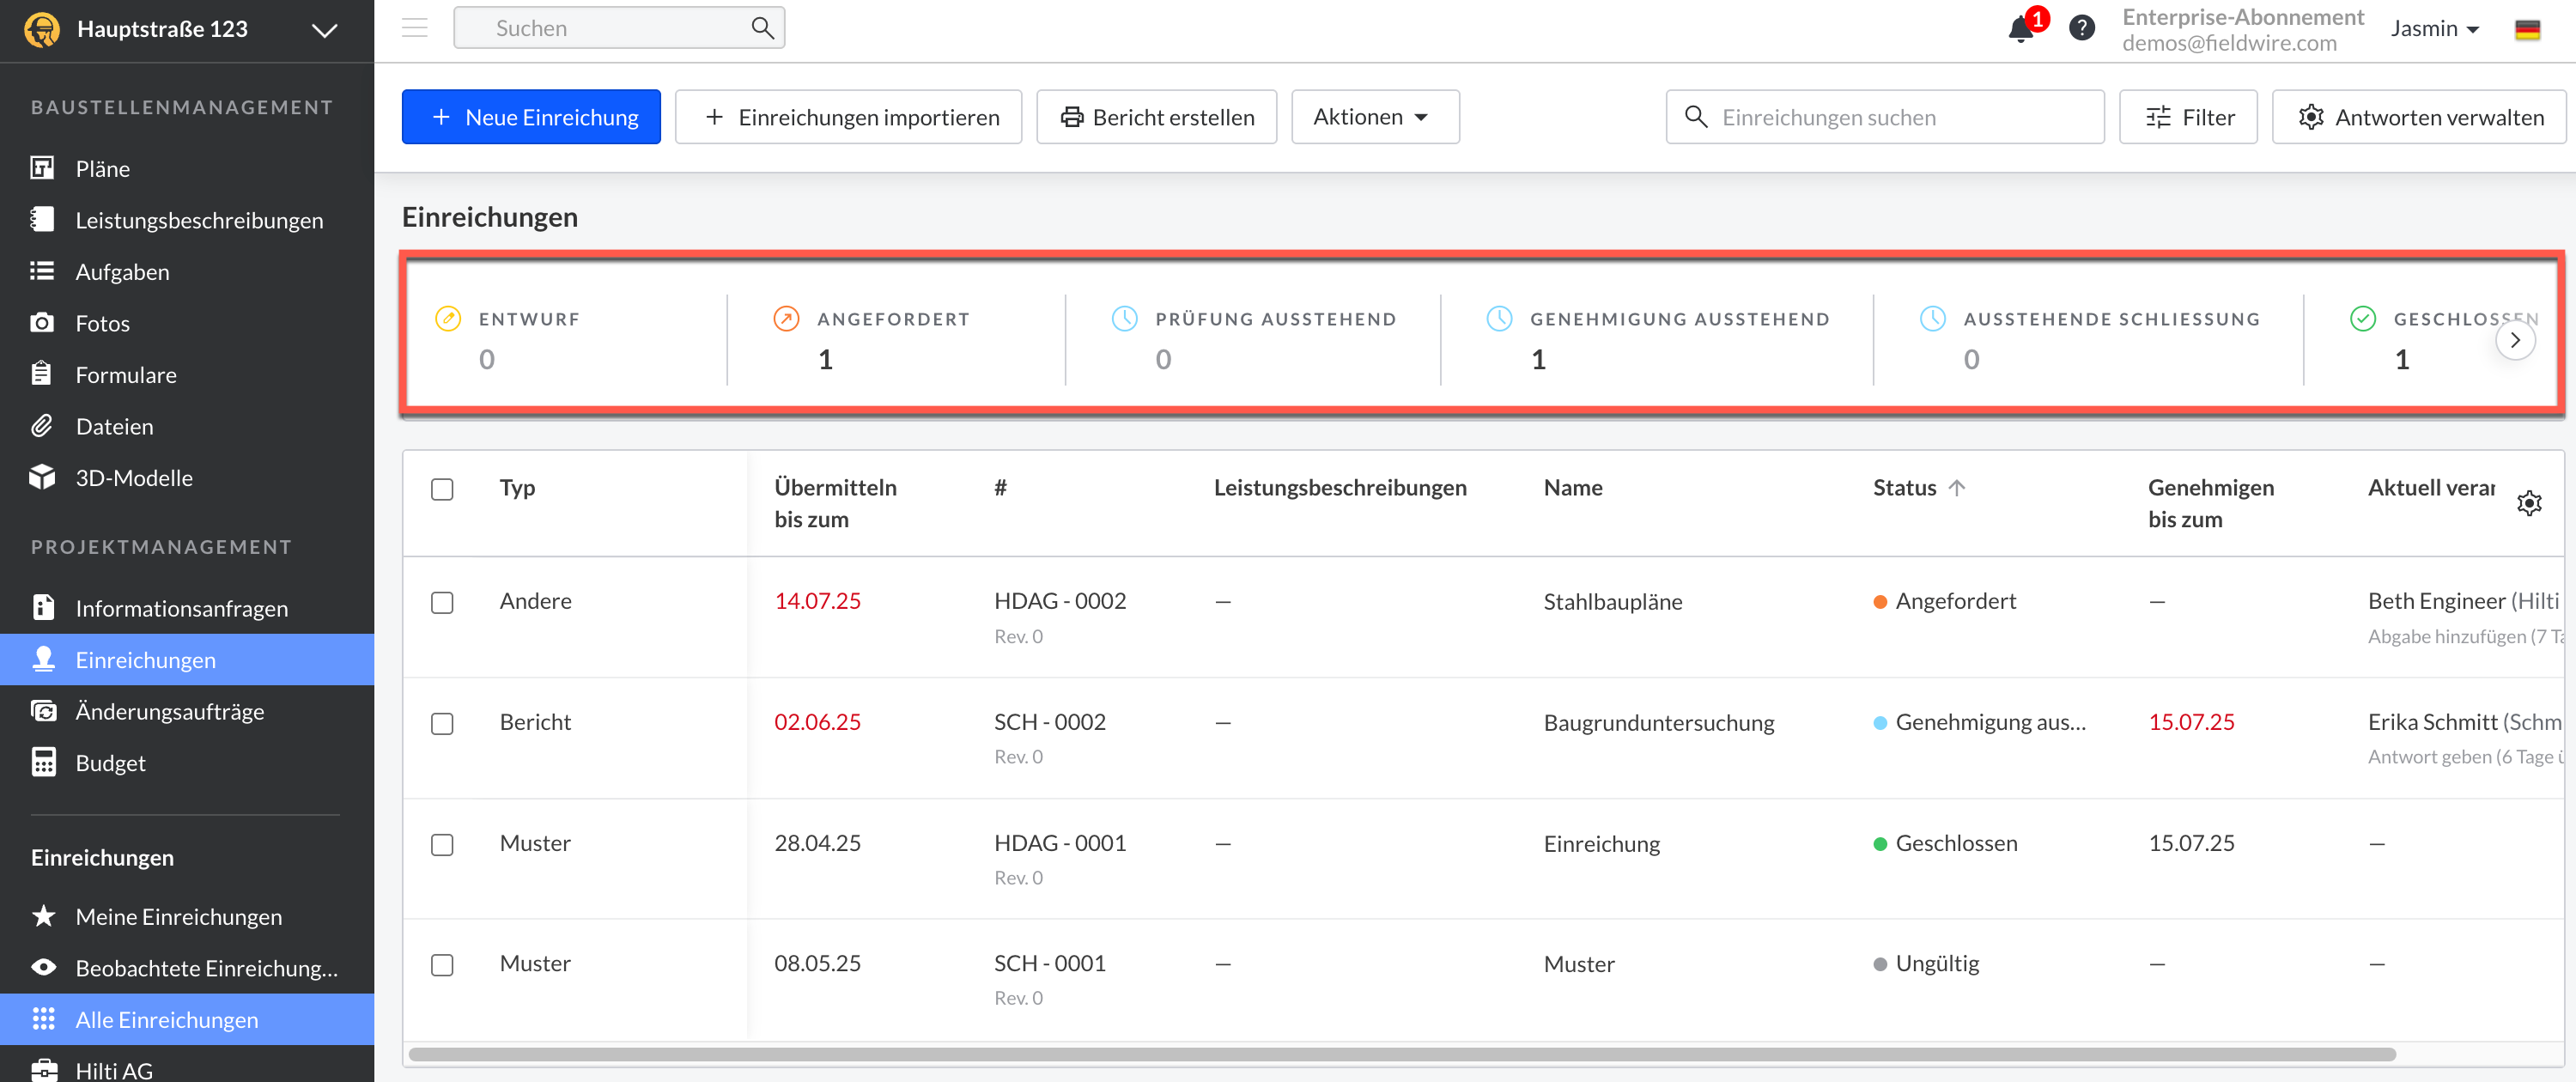Click the Status sort arrow
The width and height of the screenshot is (2576, 1082).
(x=1956, y=488)
